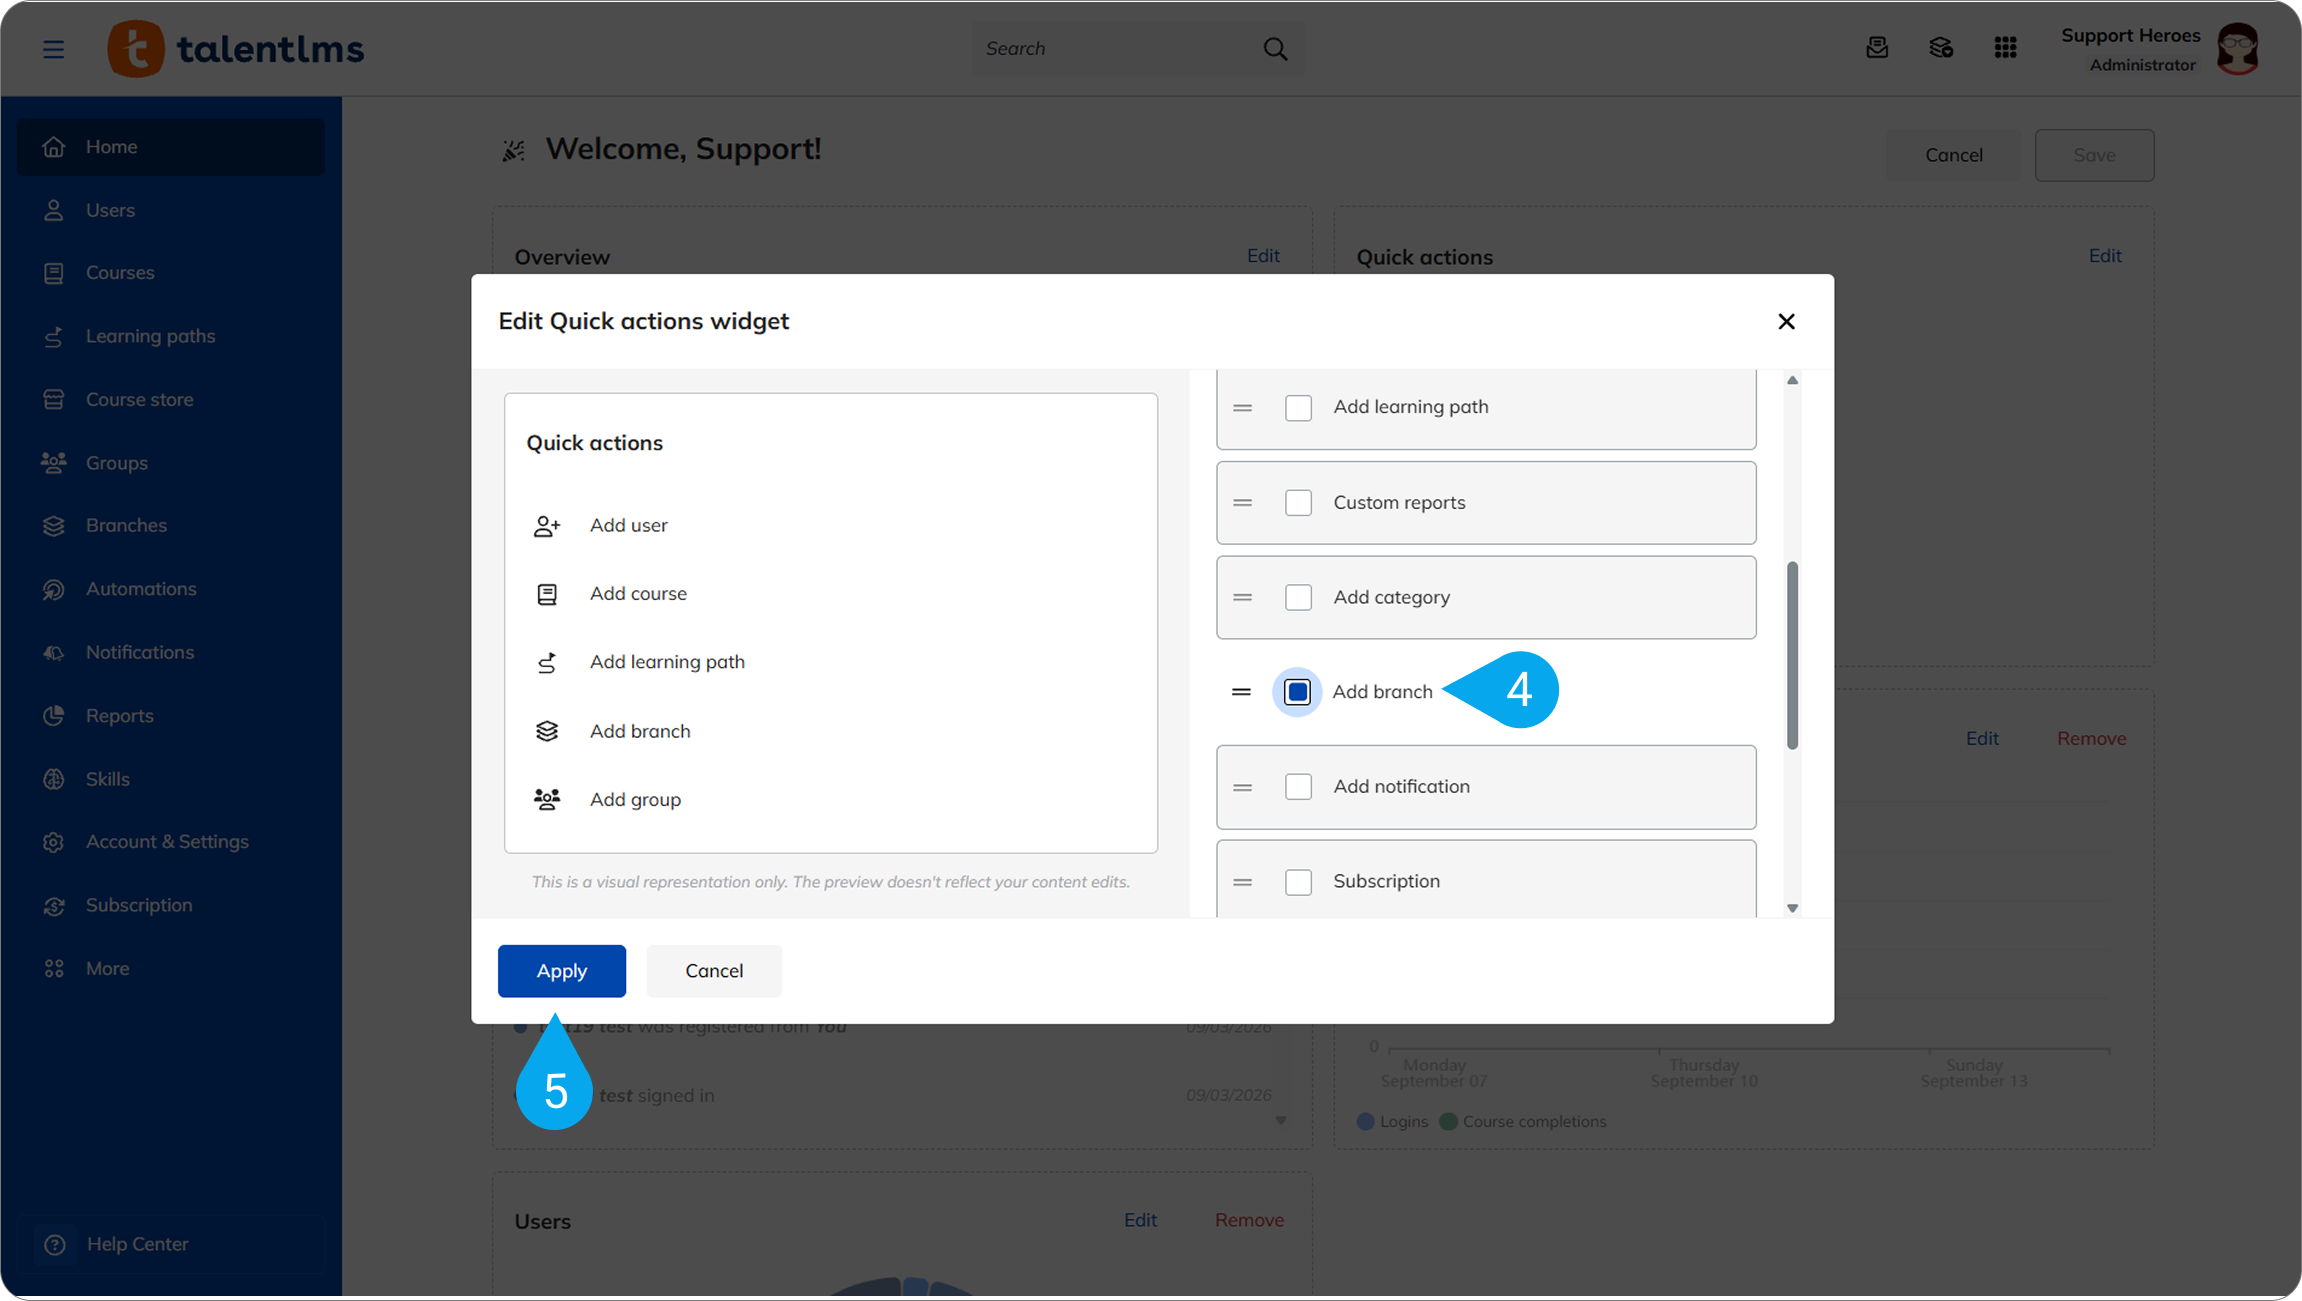Check the Custom reports checkbox
Viewport: 2302px width, 1301px height.
coord(1298,503)
